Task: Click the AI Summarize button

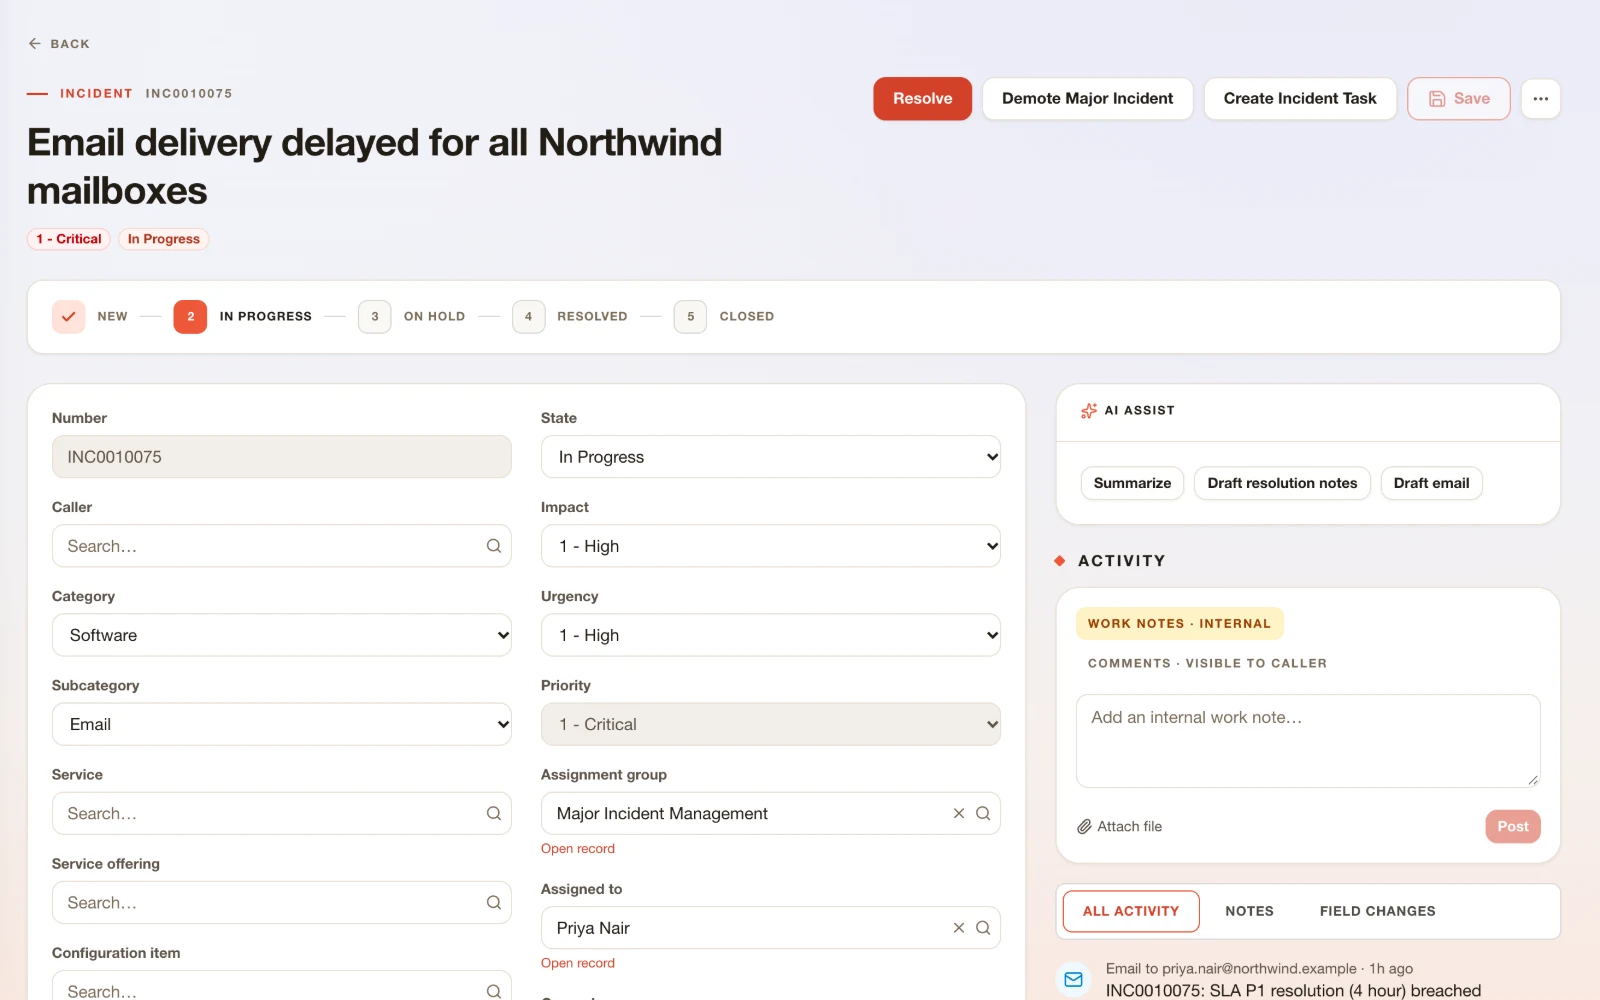Action: tap(1132, 483)
